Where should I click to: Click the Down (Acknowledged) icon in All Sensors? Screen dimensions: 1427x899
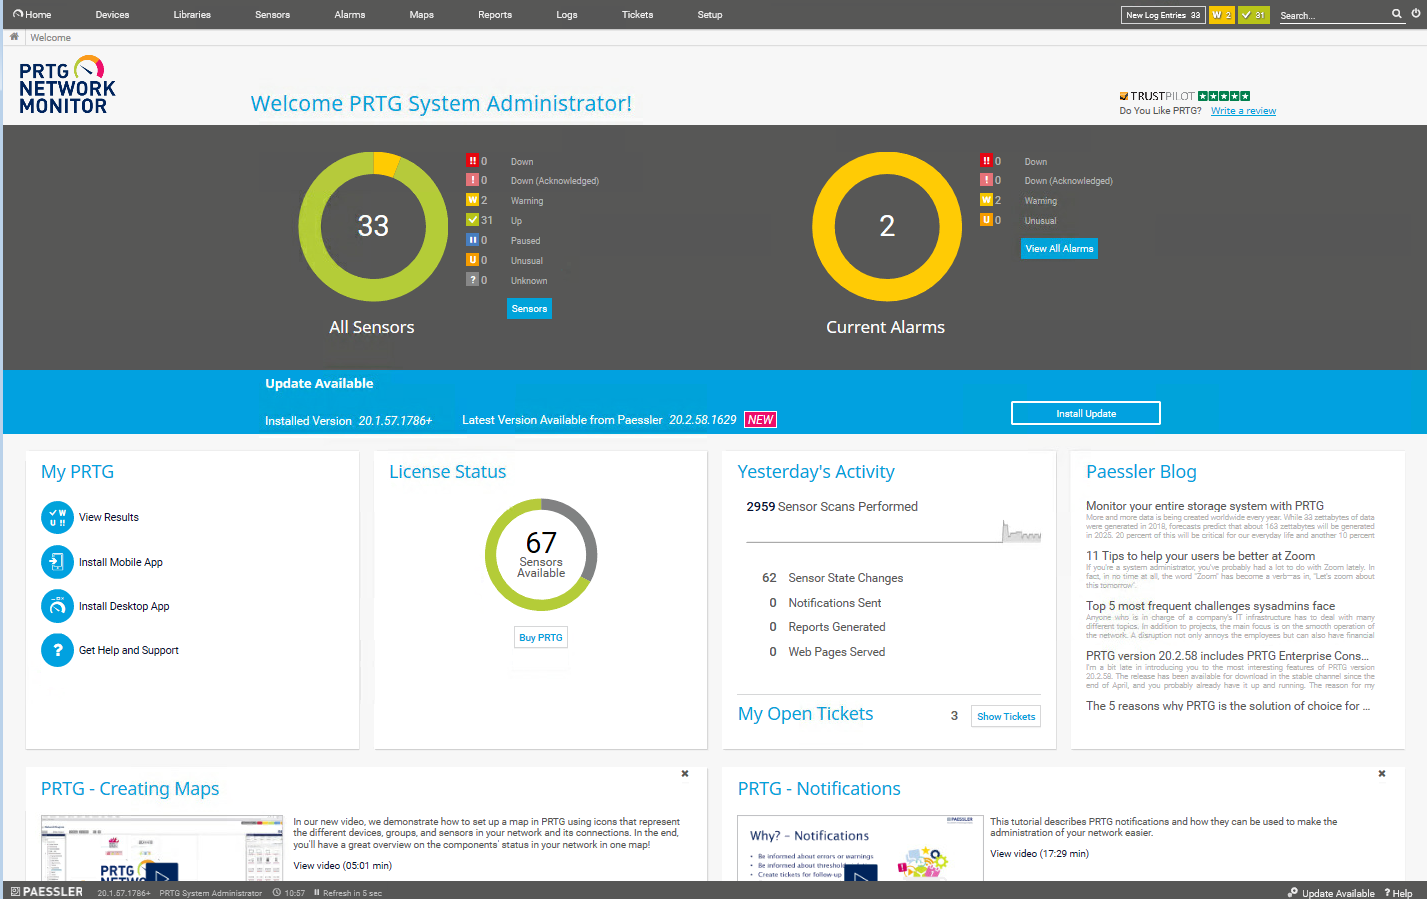(472, 180)
